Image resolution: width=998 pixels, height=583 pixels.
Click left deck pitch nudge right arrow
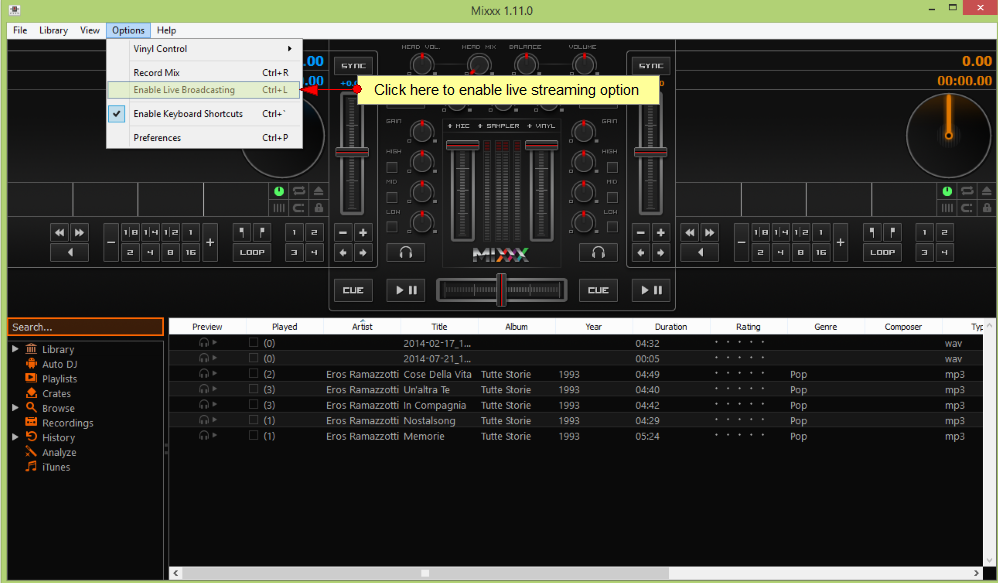[x=363, y=253]
